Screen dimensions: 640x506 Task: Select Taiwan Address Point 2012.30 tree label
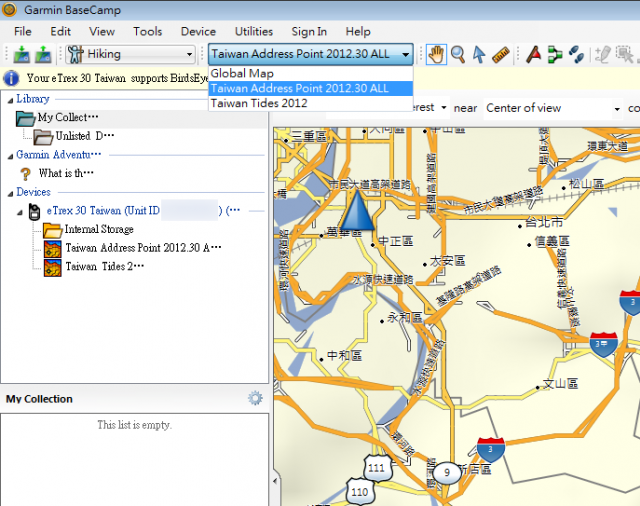143,248
